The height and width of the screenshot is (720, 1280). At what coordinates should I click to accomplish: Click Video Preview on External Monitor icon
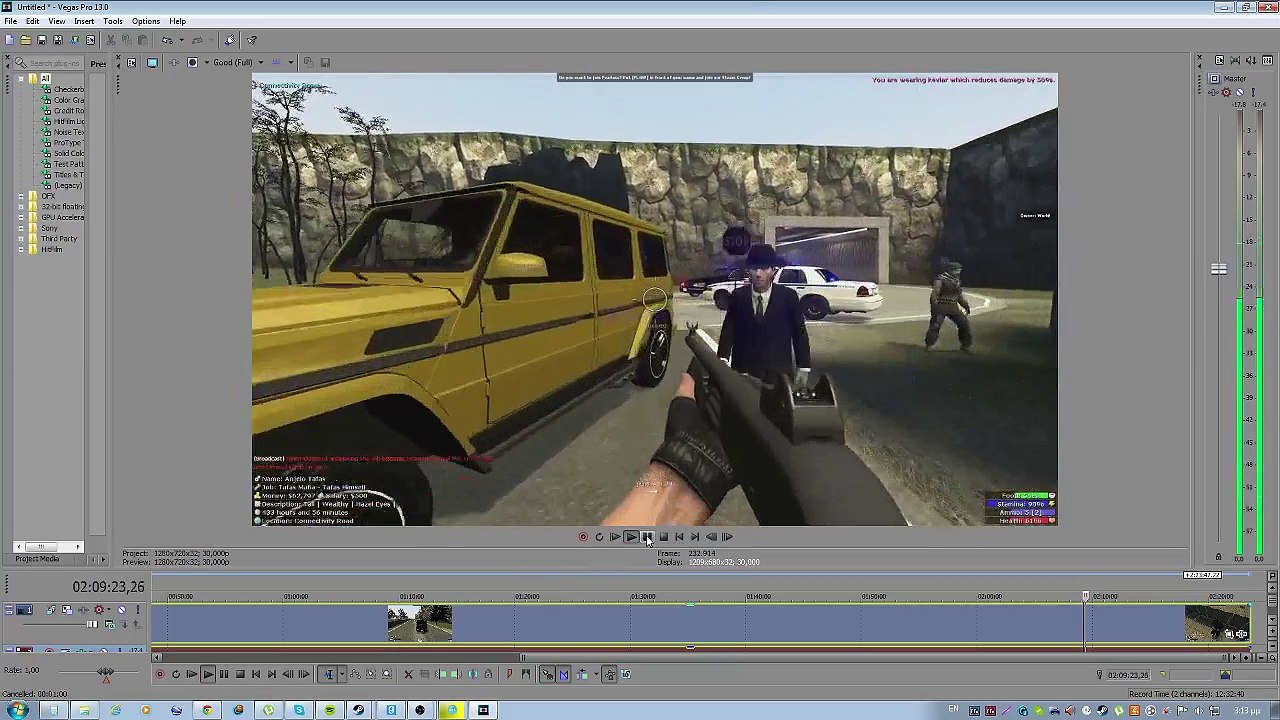coord(152,62)
